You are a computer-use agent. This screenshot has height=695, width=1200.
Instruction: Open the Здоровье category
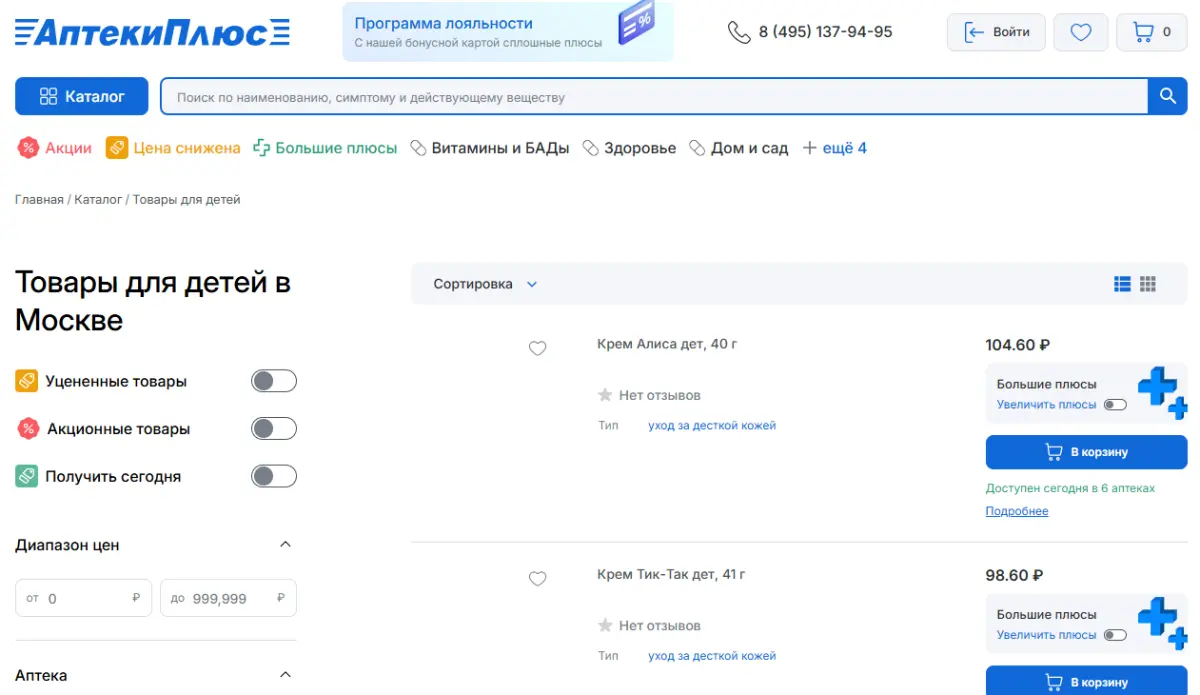pos(629,148)
